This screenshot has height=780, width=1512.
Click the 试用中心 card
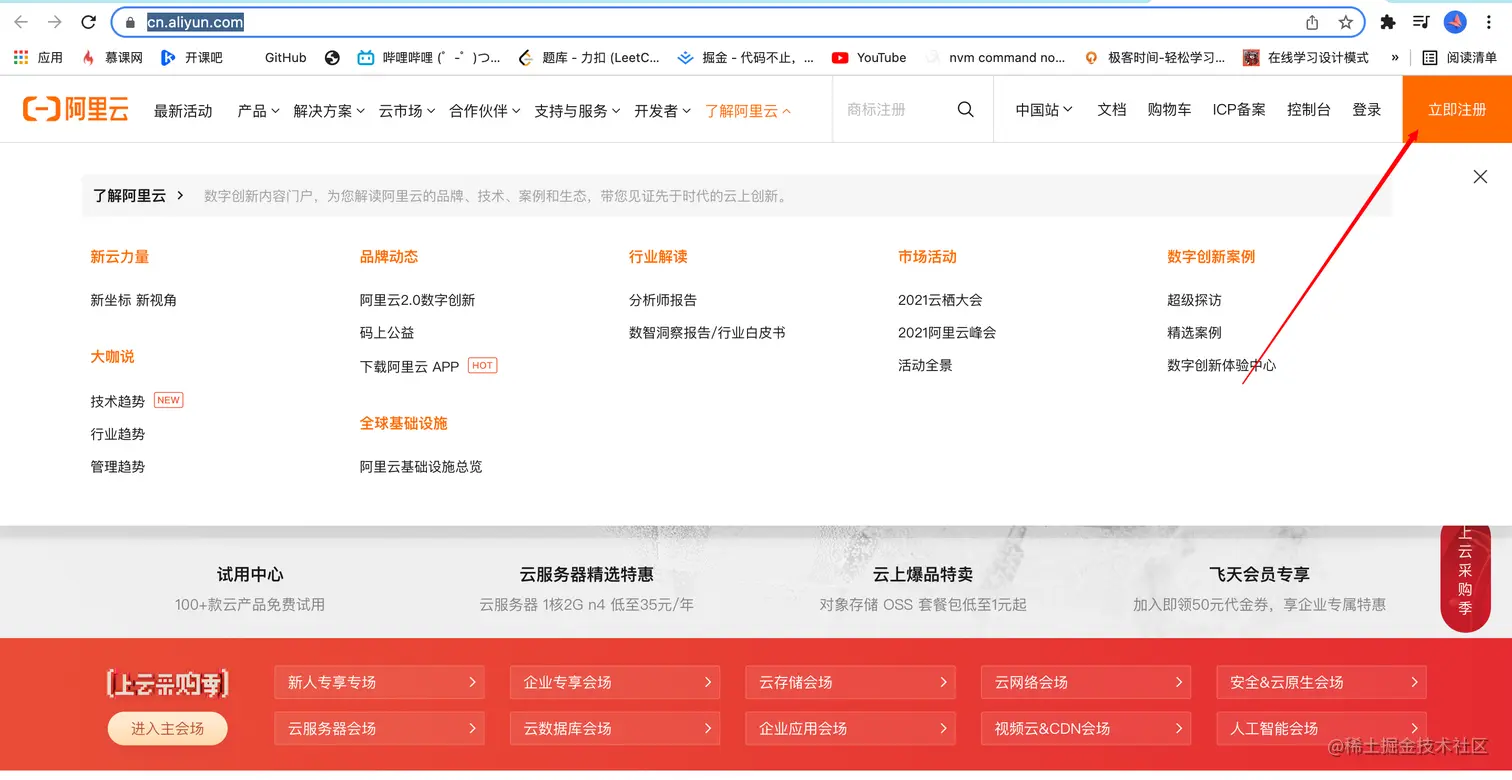tap(250, 588)
